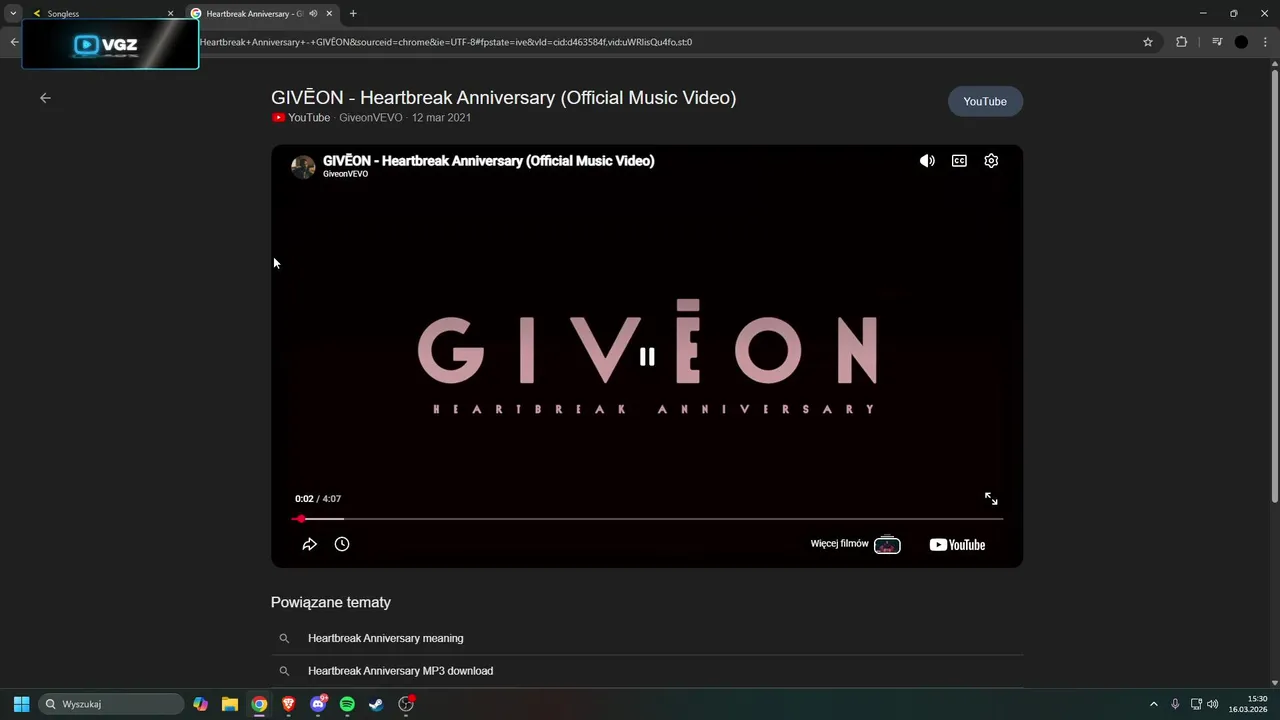Click the 'Powiązane tematy' heading
1280x720 pixels.
tap(331, 602)
